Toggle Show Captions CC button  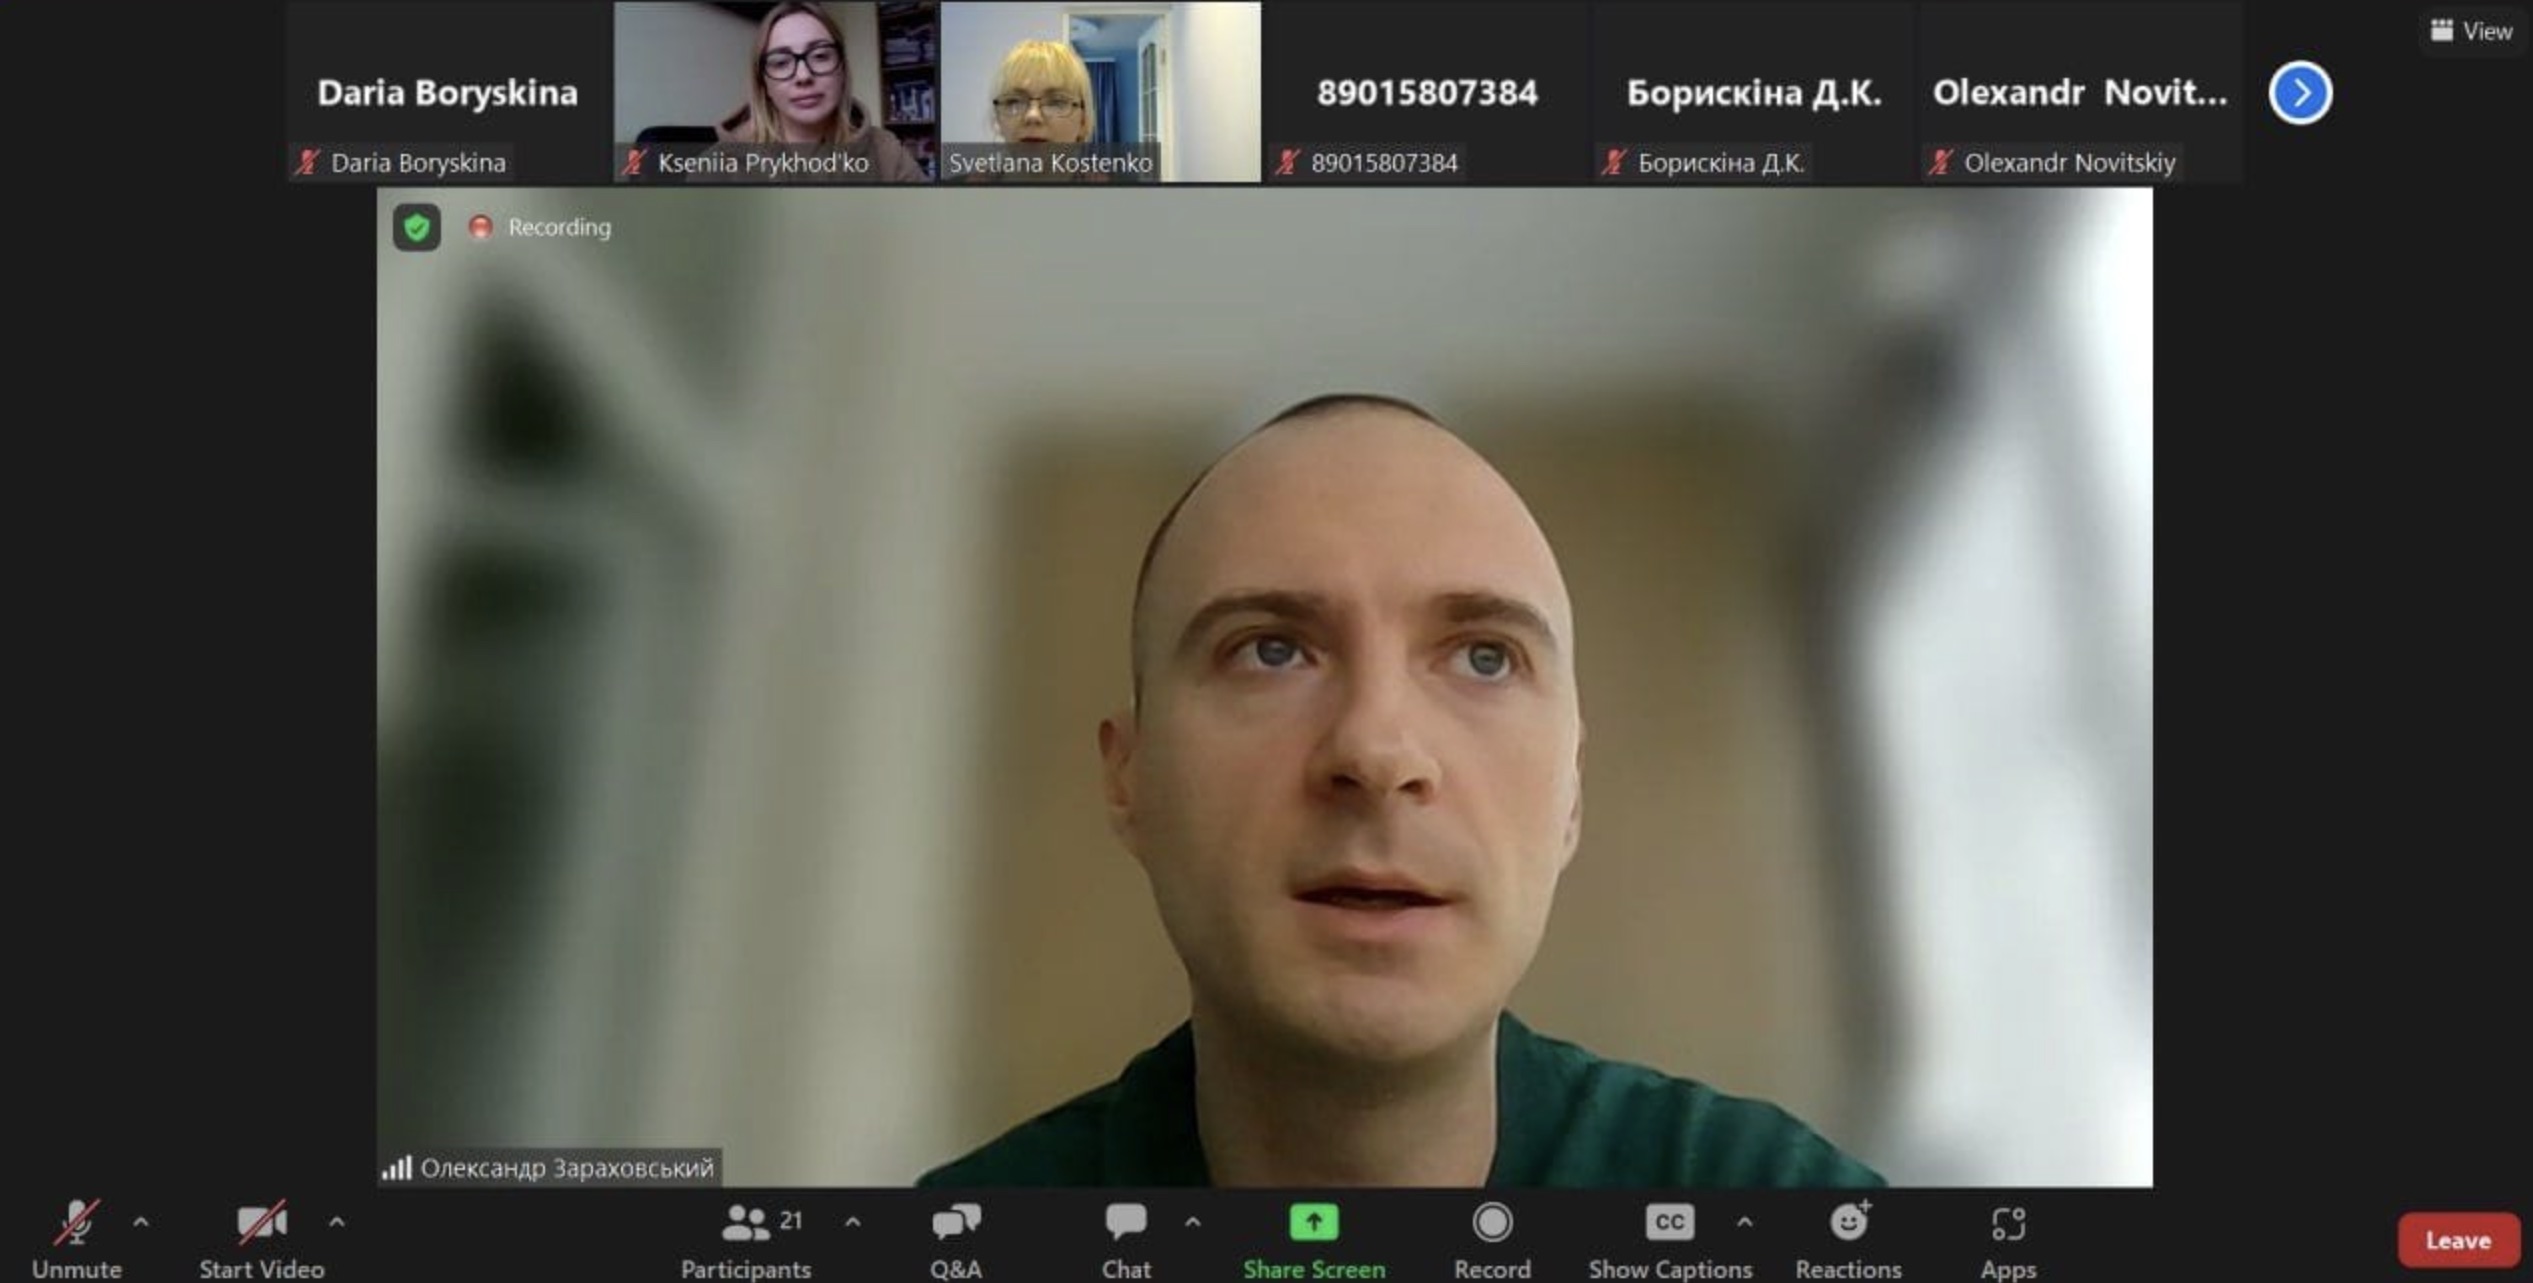click(1669, 1240)
